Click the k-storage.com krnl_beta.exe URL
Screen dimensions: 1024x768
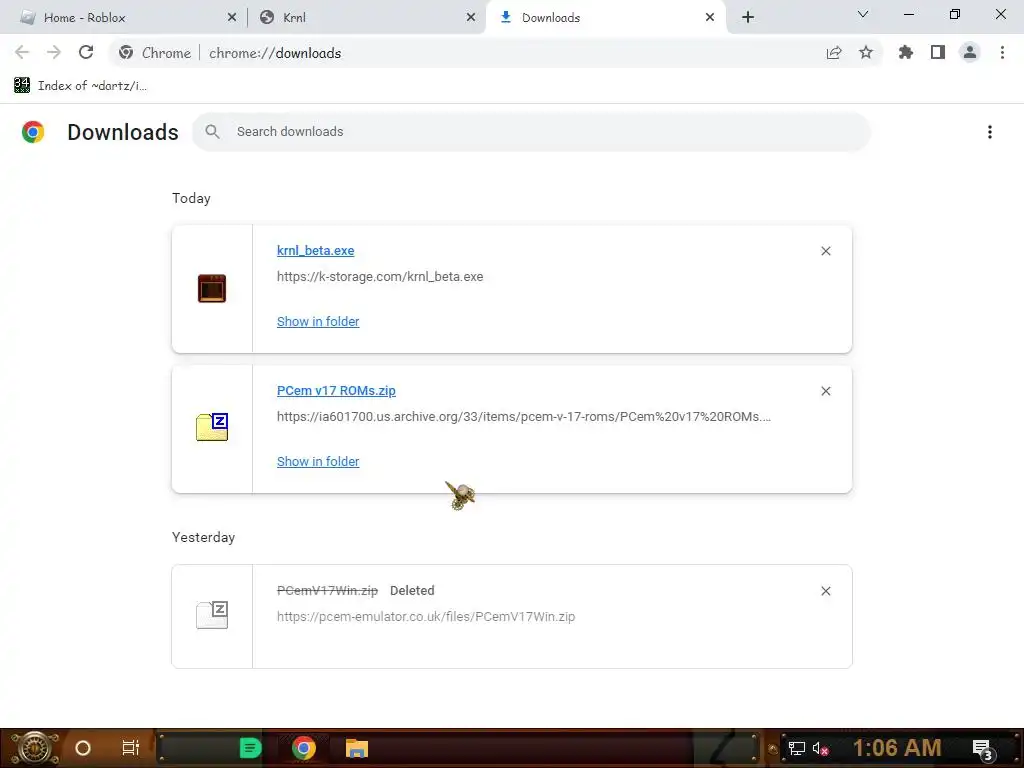pyautogui.click(x=380, y=276)
